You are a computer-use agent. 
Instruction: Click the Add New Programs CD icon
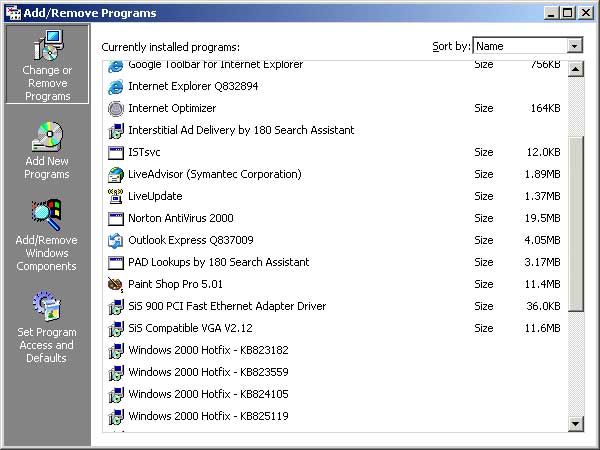[47, 137]
